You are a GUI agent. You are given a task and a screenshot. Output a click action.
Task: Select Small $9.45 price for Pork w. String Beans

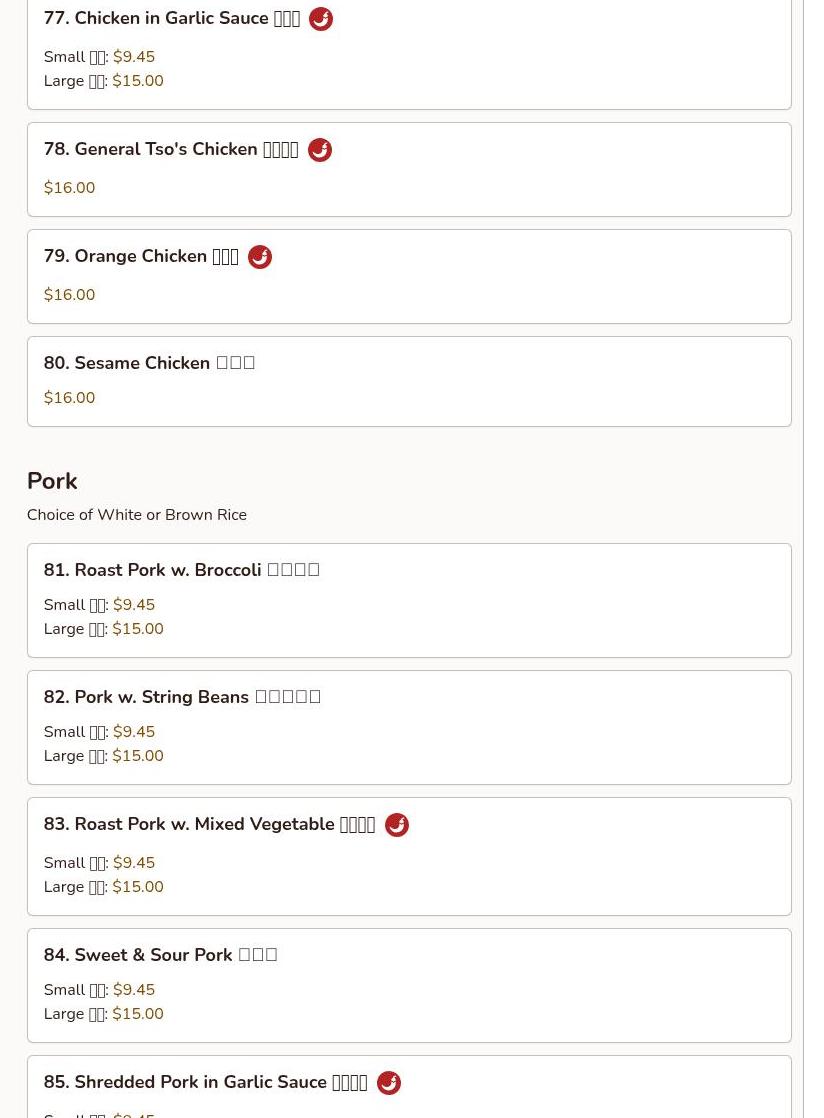133,732
